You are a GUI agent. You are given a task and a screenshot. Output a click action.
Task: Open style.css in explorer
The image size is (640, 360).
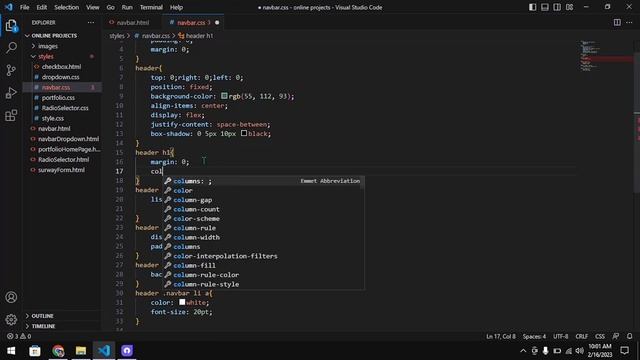(x=53, y=118)
